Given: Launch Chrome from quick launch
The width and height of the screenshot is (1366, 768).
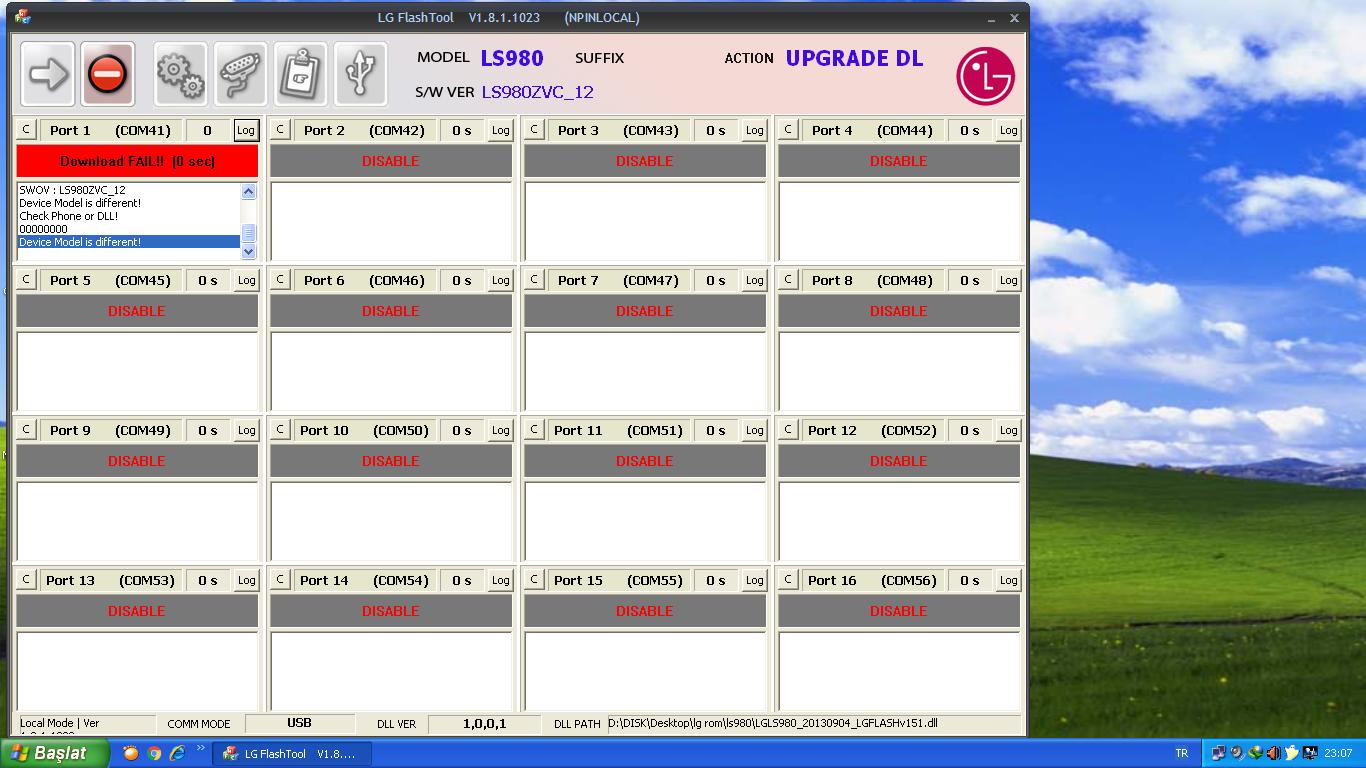Looking at the screenshot, I should [x=154, y=753].
